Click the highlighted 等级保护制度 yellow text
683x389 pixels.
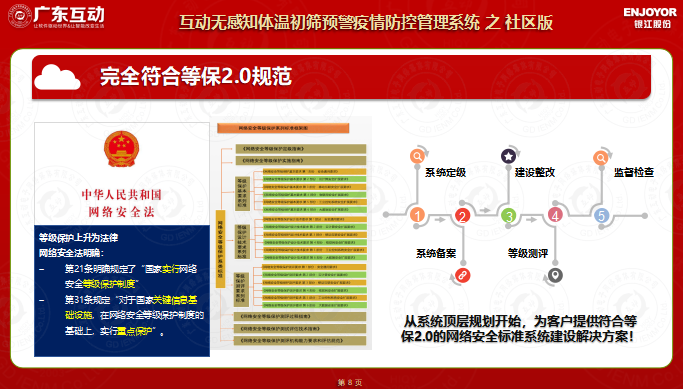point(109,284)
